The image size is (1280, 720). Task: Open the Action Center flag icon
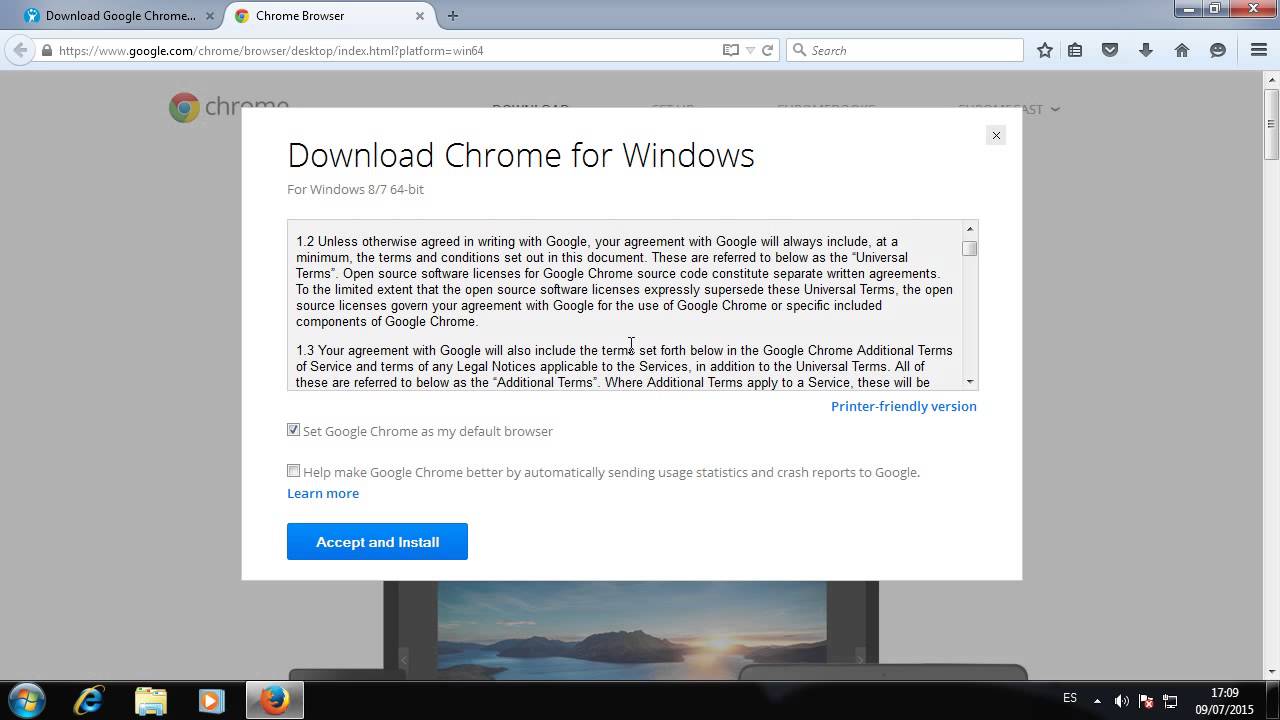(1146, 701)
